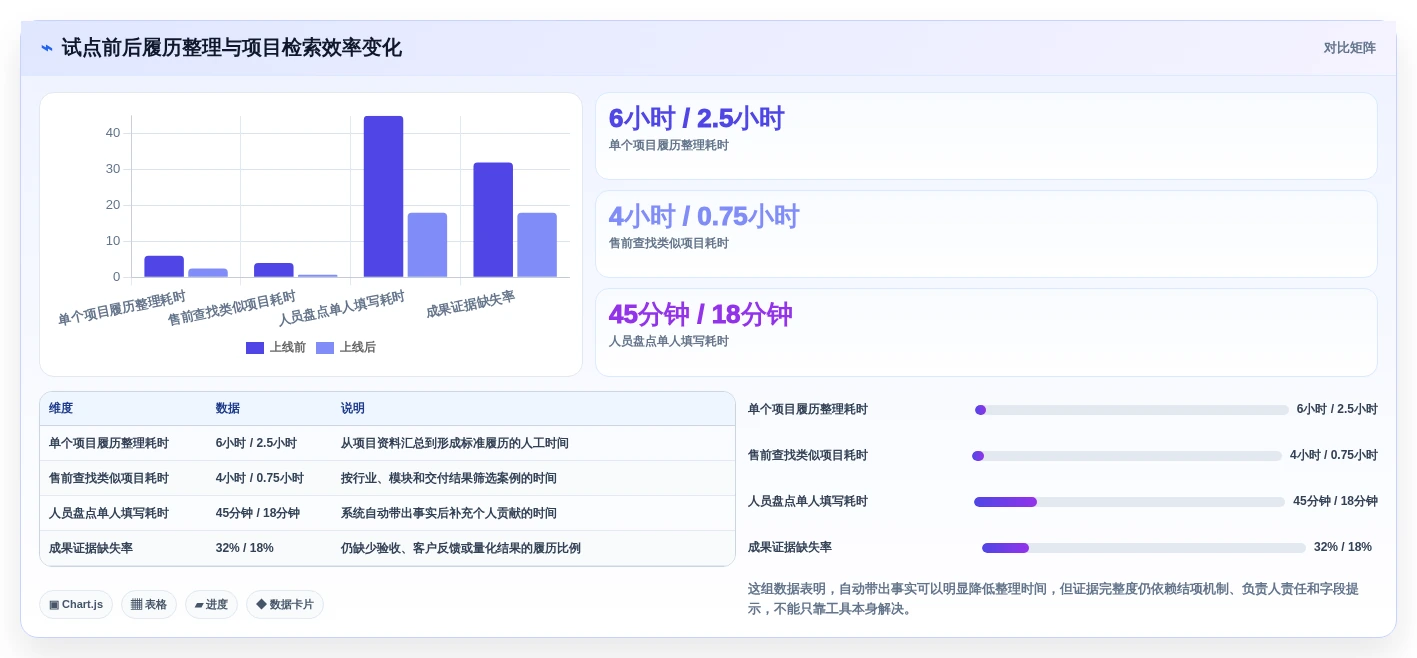Click the 上线前 bar for 人员盘点单人填写耗时
Screen dimensions: 1417x658
coord(383,196)
